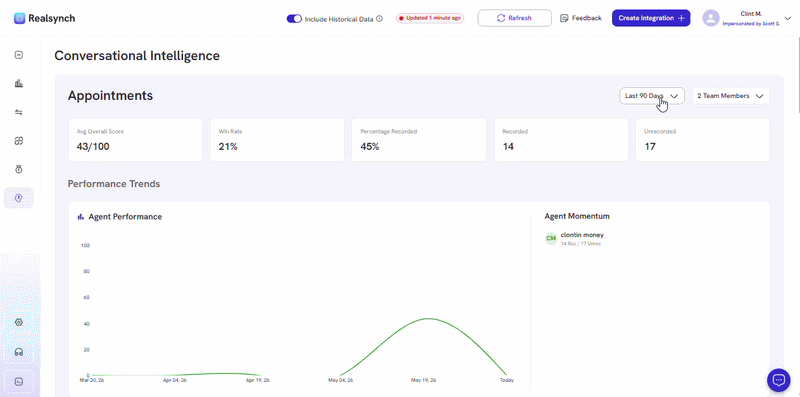
Task: Open the two-arrows sync sidebar icon
Action: [19, 112]
